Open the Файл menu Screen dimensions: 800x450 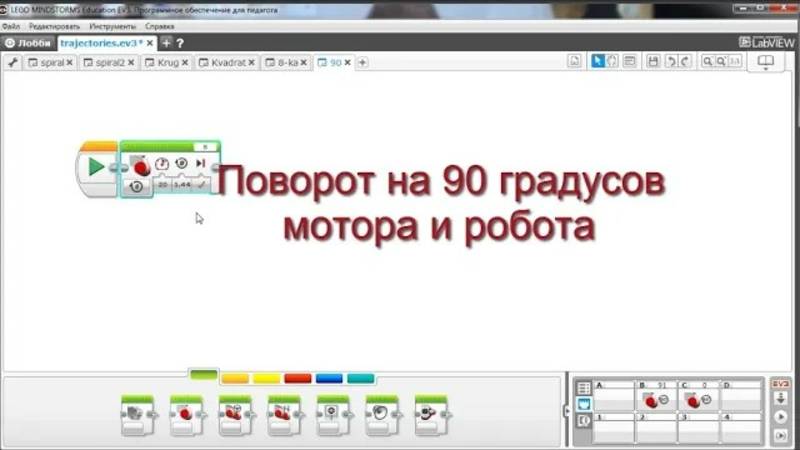11,26
